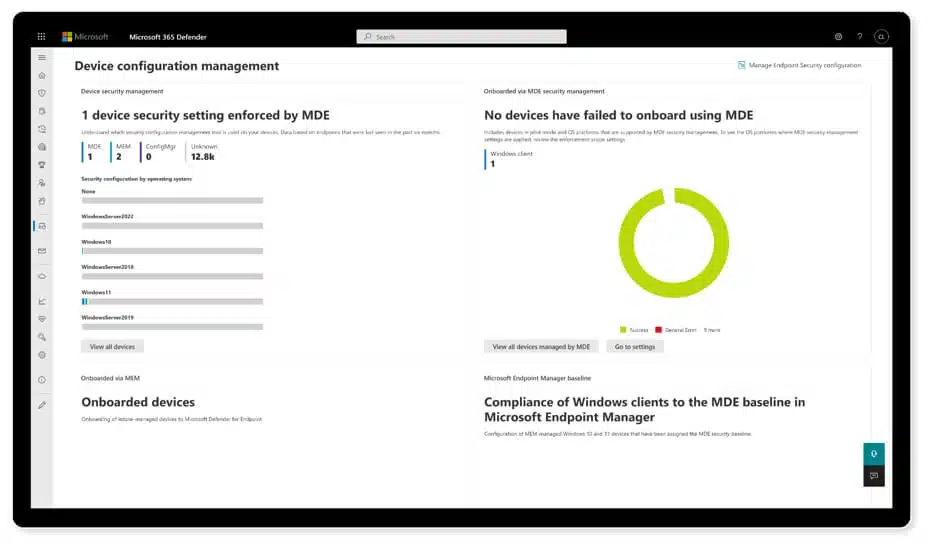This screenshot has width=935, height=552.
Task: Open the sidebar icon below Reports chart
Action: 42,319
